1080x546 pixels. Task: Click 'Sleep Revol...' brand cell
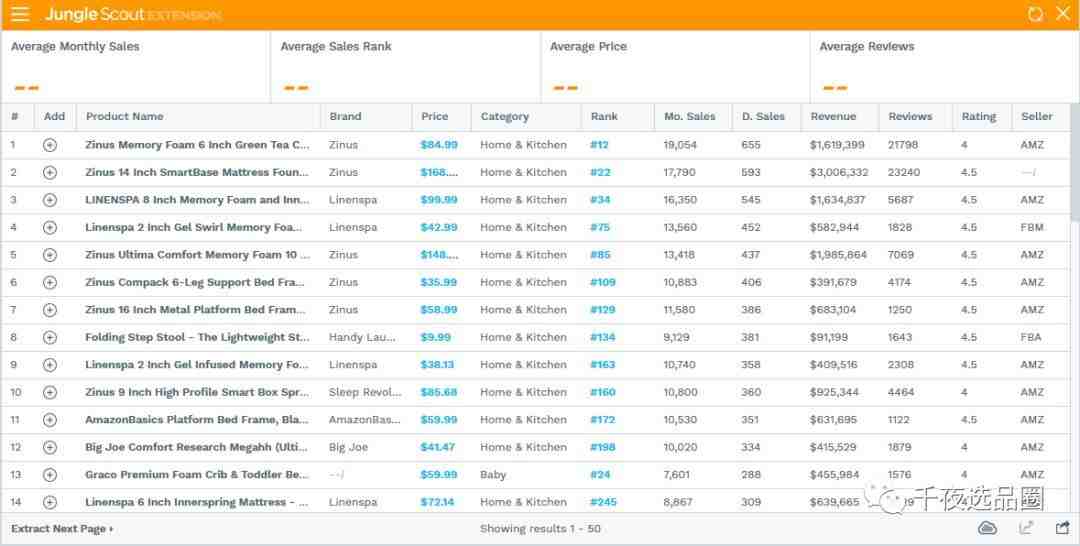tap(365, 392)
